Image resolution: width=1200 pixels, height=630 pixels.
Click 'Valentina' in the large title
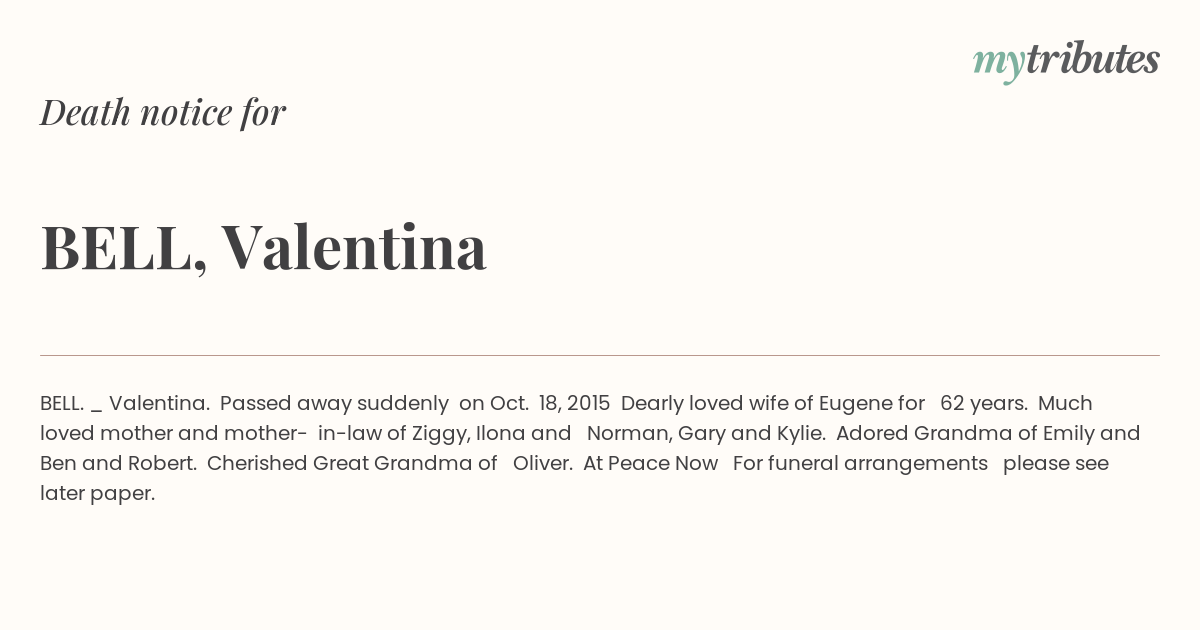click(354, 246)
